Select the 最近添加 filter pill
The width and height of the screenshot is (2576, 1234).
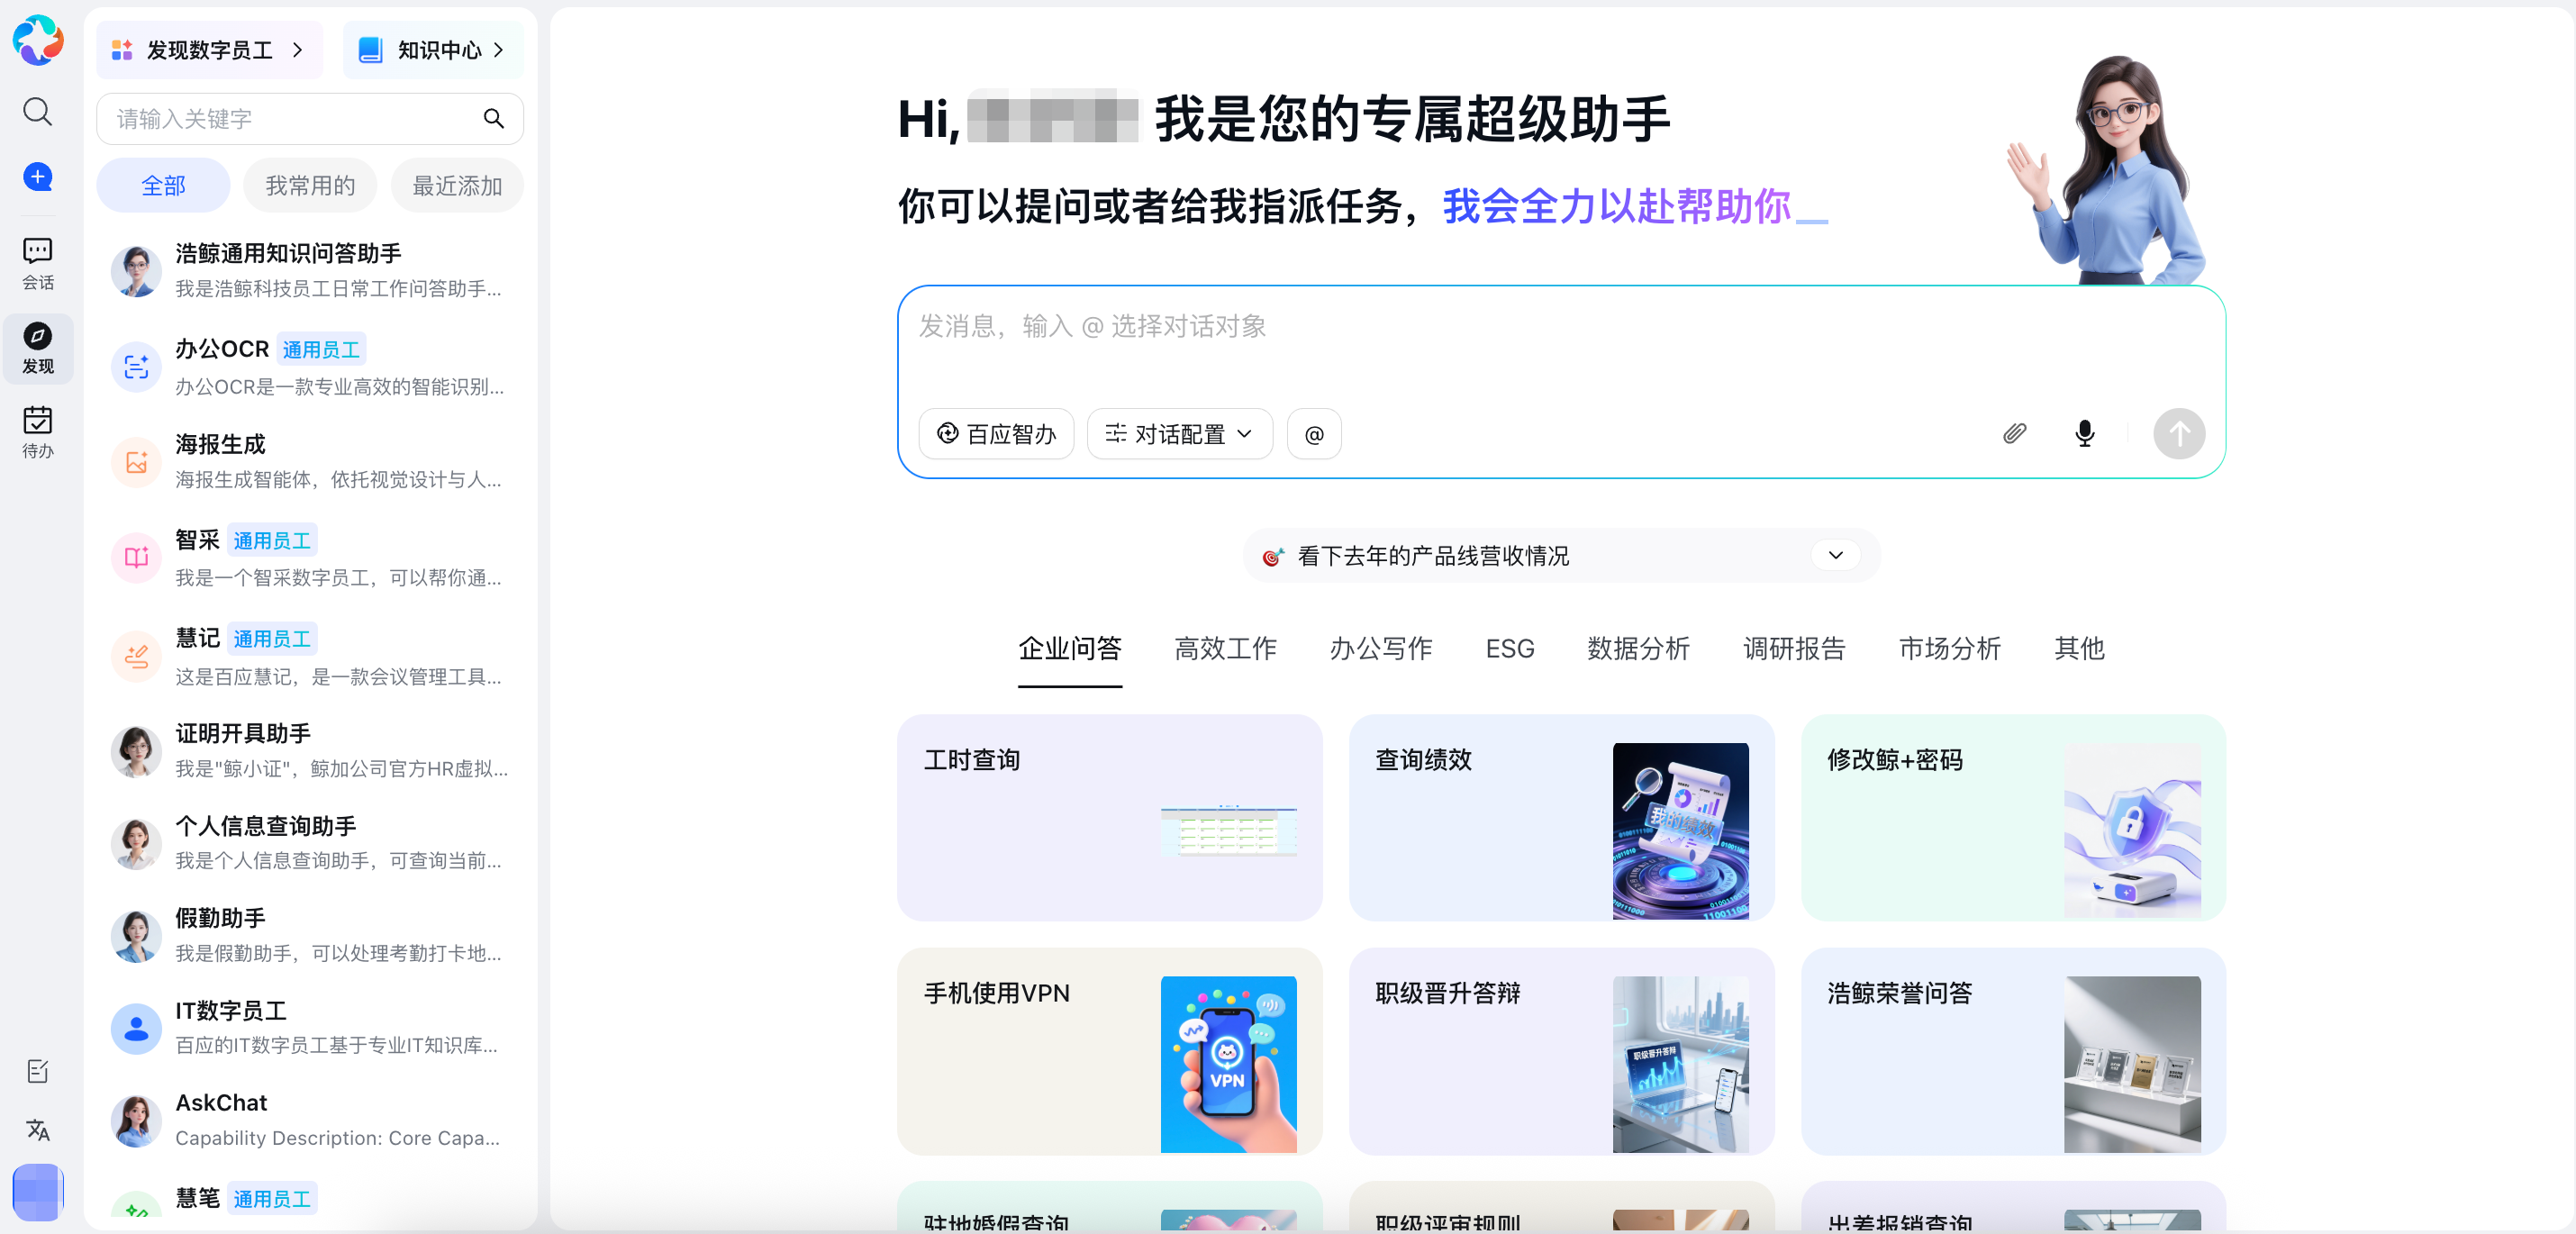coord(457,186)
